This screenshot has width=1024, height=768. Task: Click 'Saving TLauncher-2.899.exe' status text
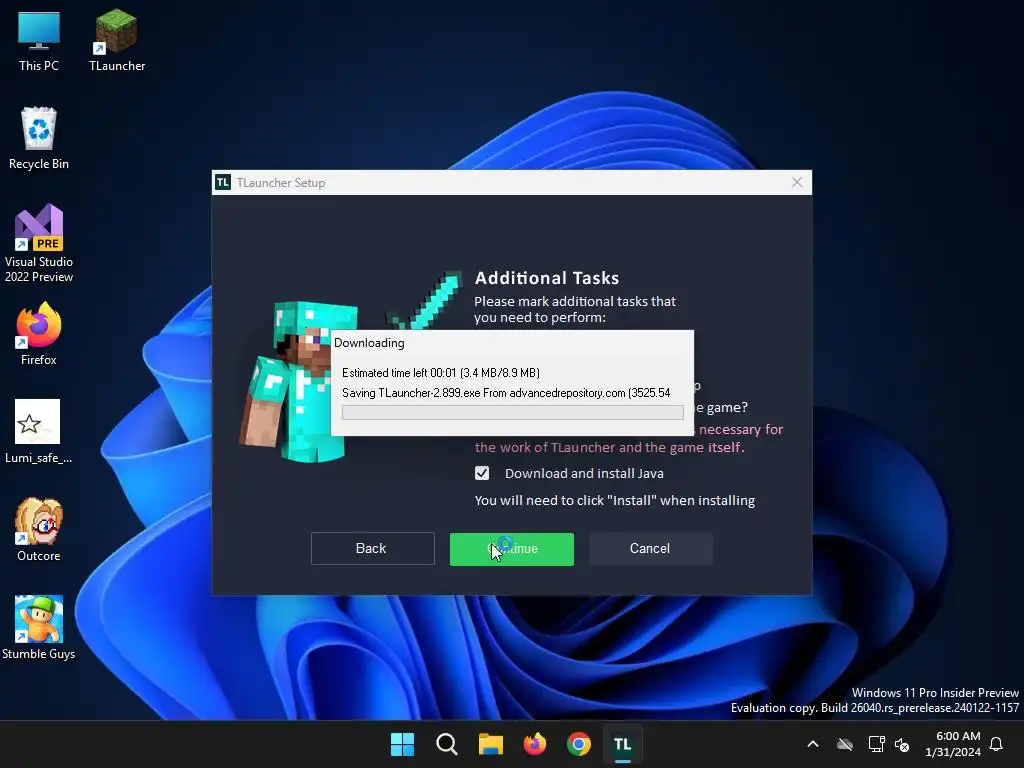(x=506, y=392)
